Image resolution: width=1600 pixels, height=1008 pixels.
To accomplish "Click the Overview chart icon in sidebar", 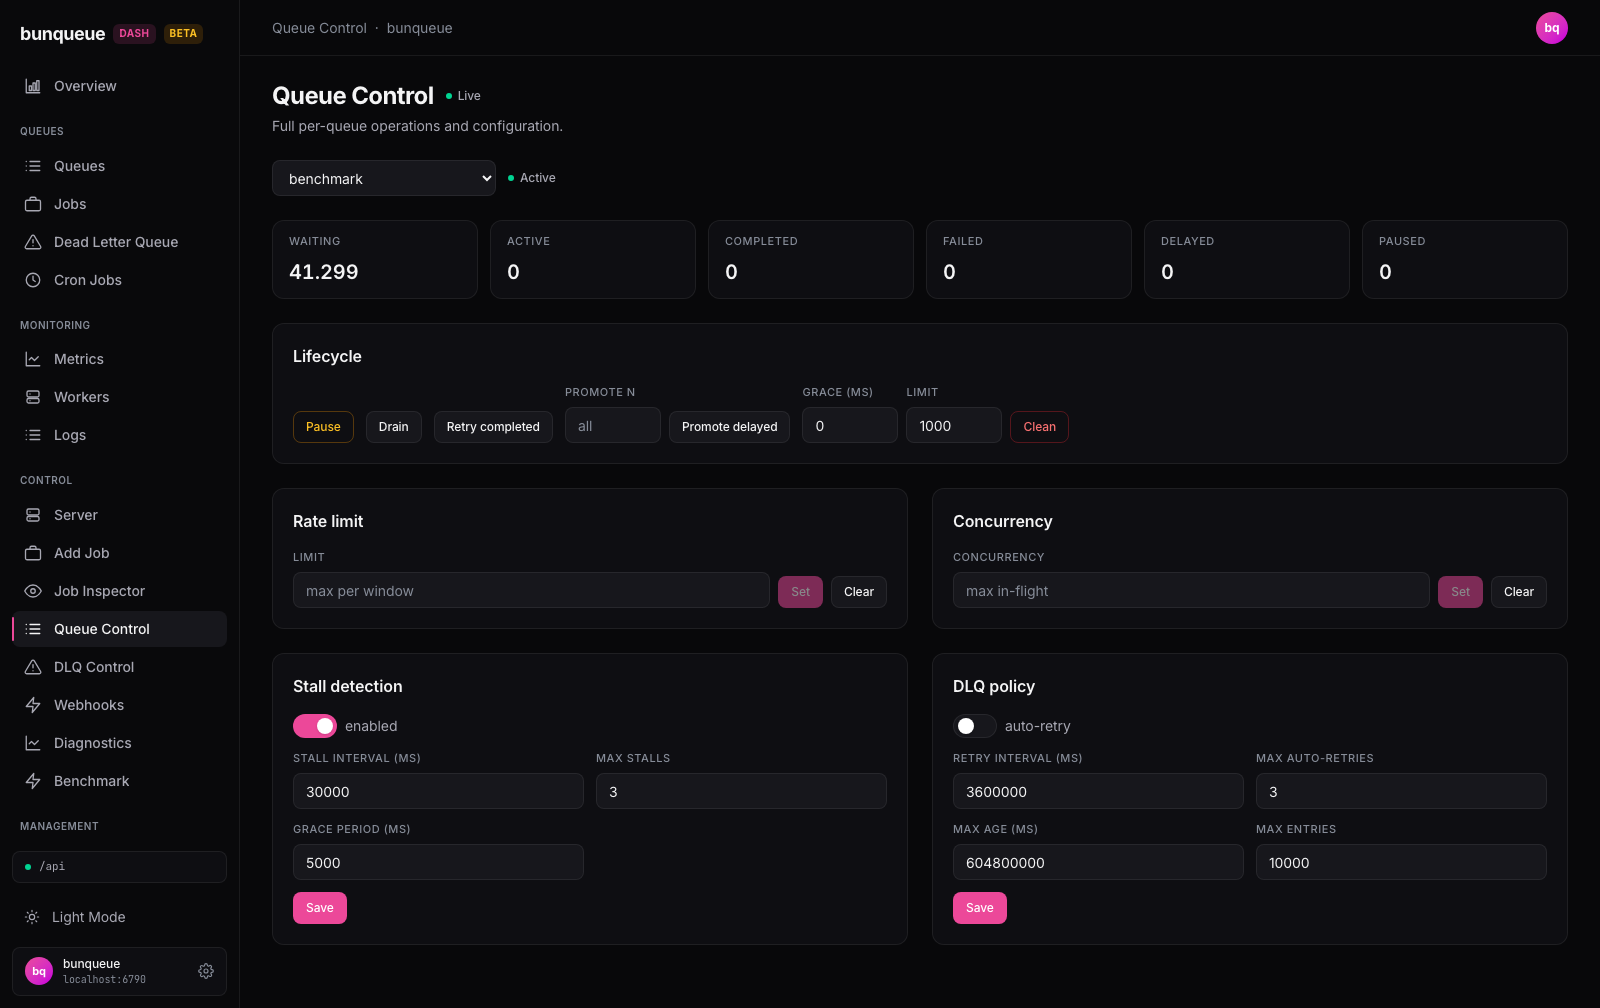I will point(33,86).
